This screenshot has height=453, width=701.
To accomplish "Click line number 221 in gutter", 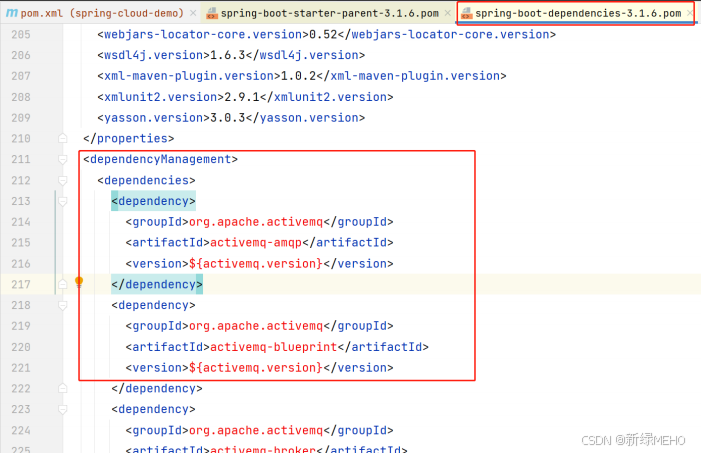I will 21,368.
